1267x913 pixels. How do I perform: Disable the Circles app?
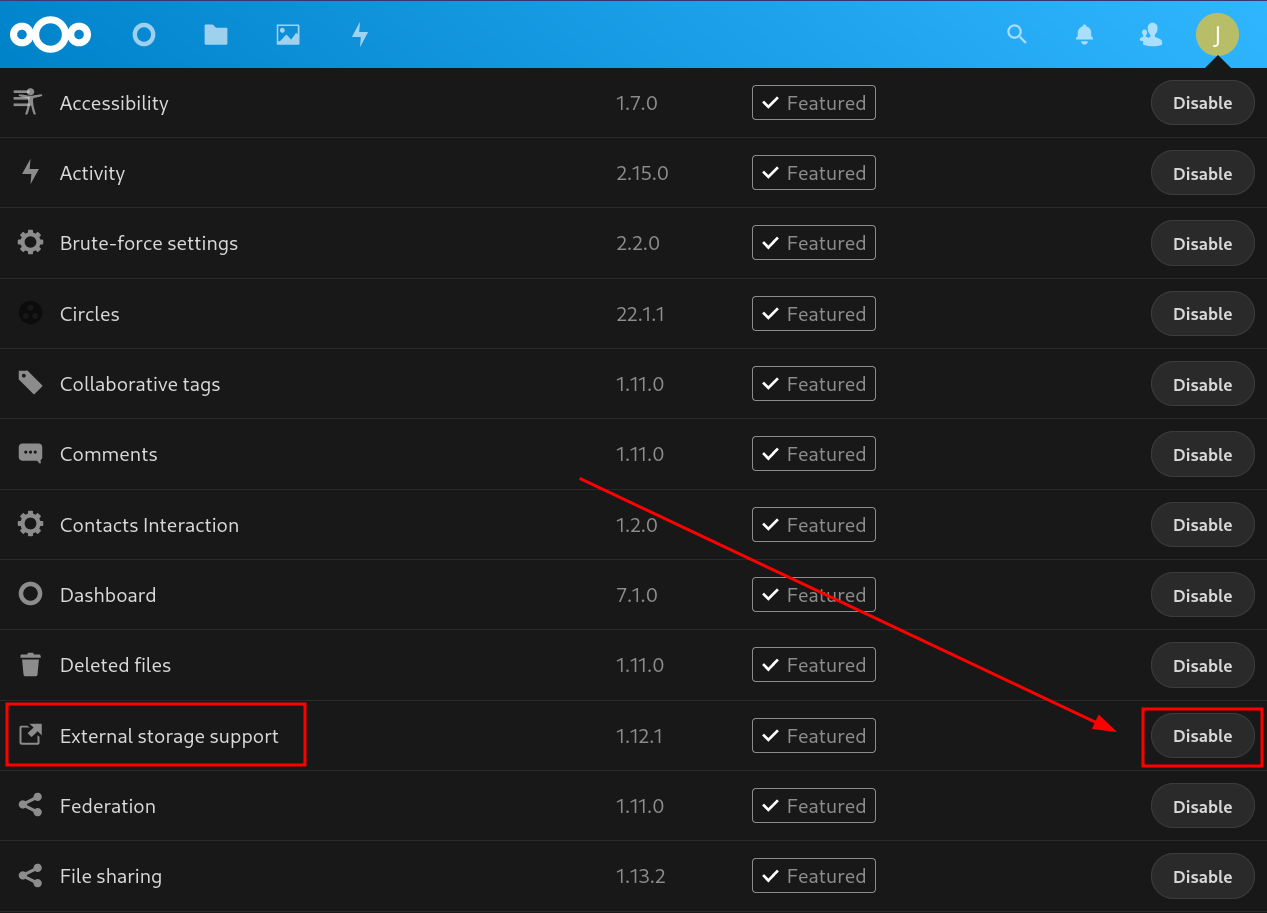[1202, 314]
